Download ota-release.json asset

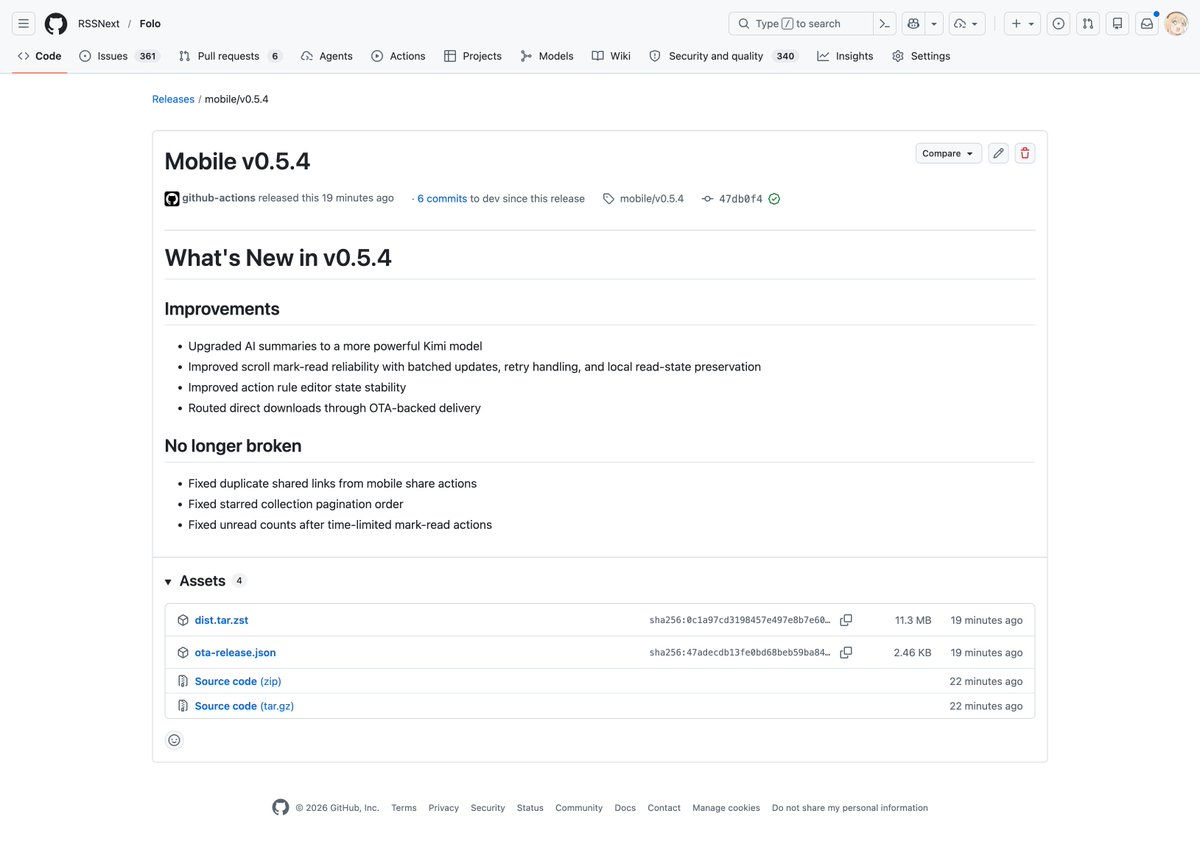coord(235,652)
